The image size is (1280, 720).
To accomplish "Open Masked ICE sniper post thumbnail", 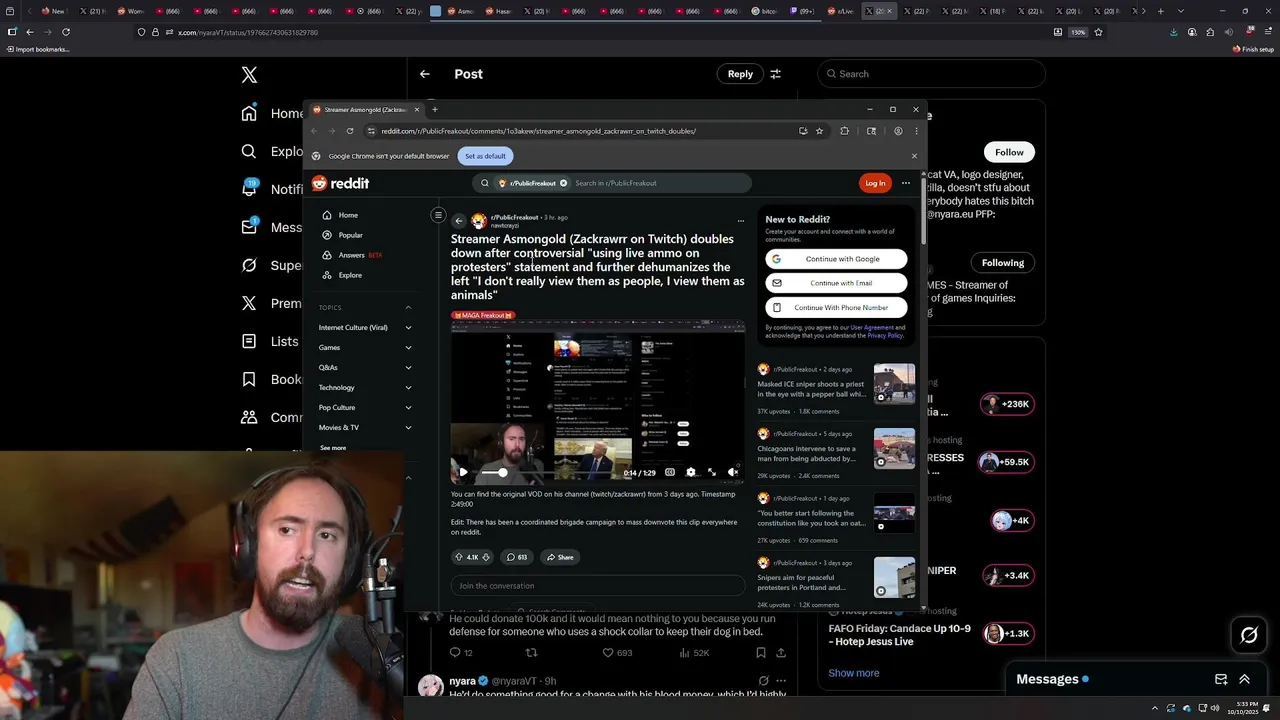I will [x=894, y=384].
